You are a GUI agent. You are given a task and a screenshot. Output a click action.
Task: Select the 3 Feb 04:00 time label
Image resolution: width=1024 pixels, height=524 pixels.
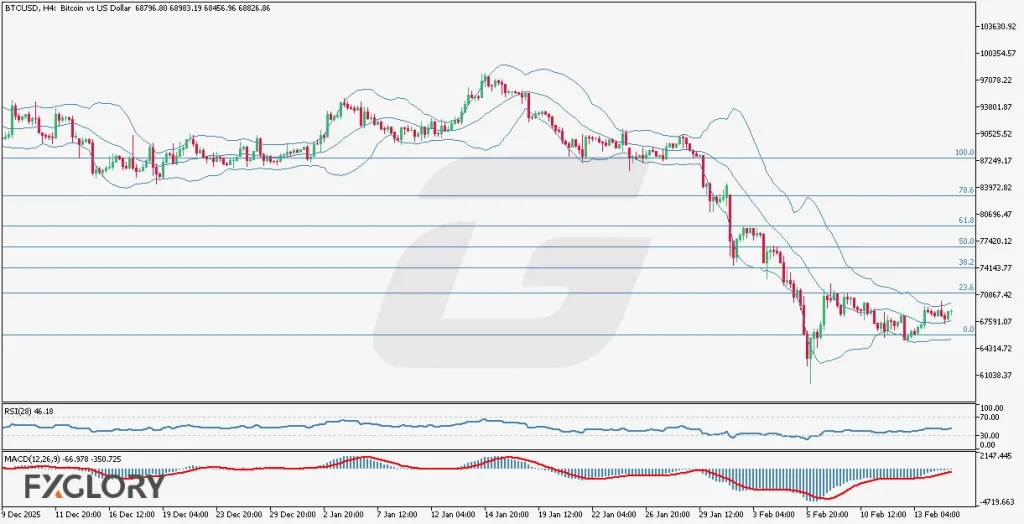pyautogui.click(x=774, y=515)
